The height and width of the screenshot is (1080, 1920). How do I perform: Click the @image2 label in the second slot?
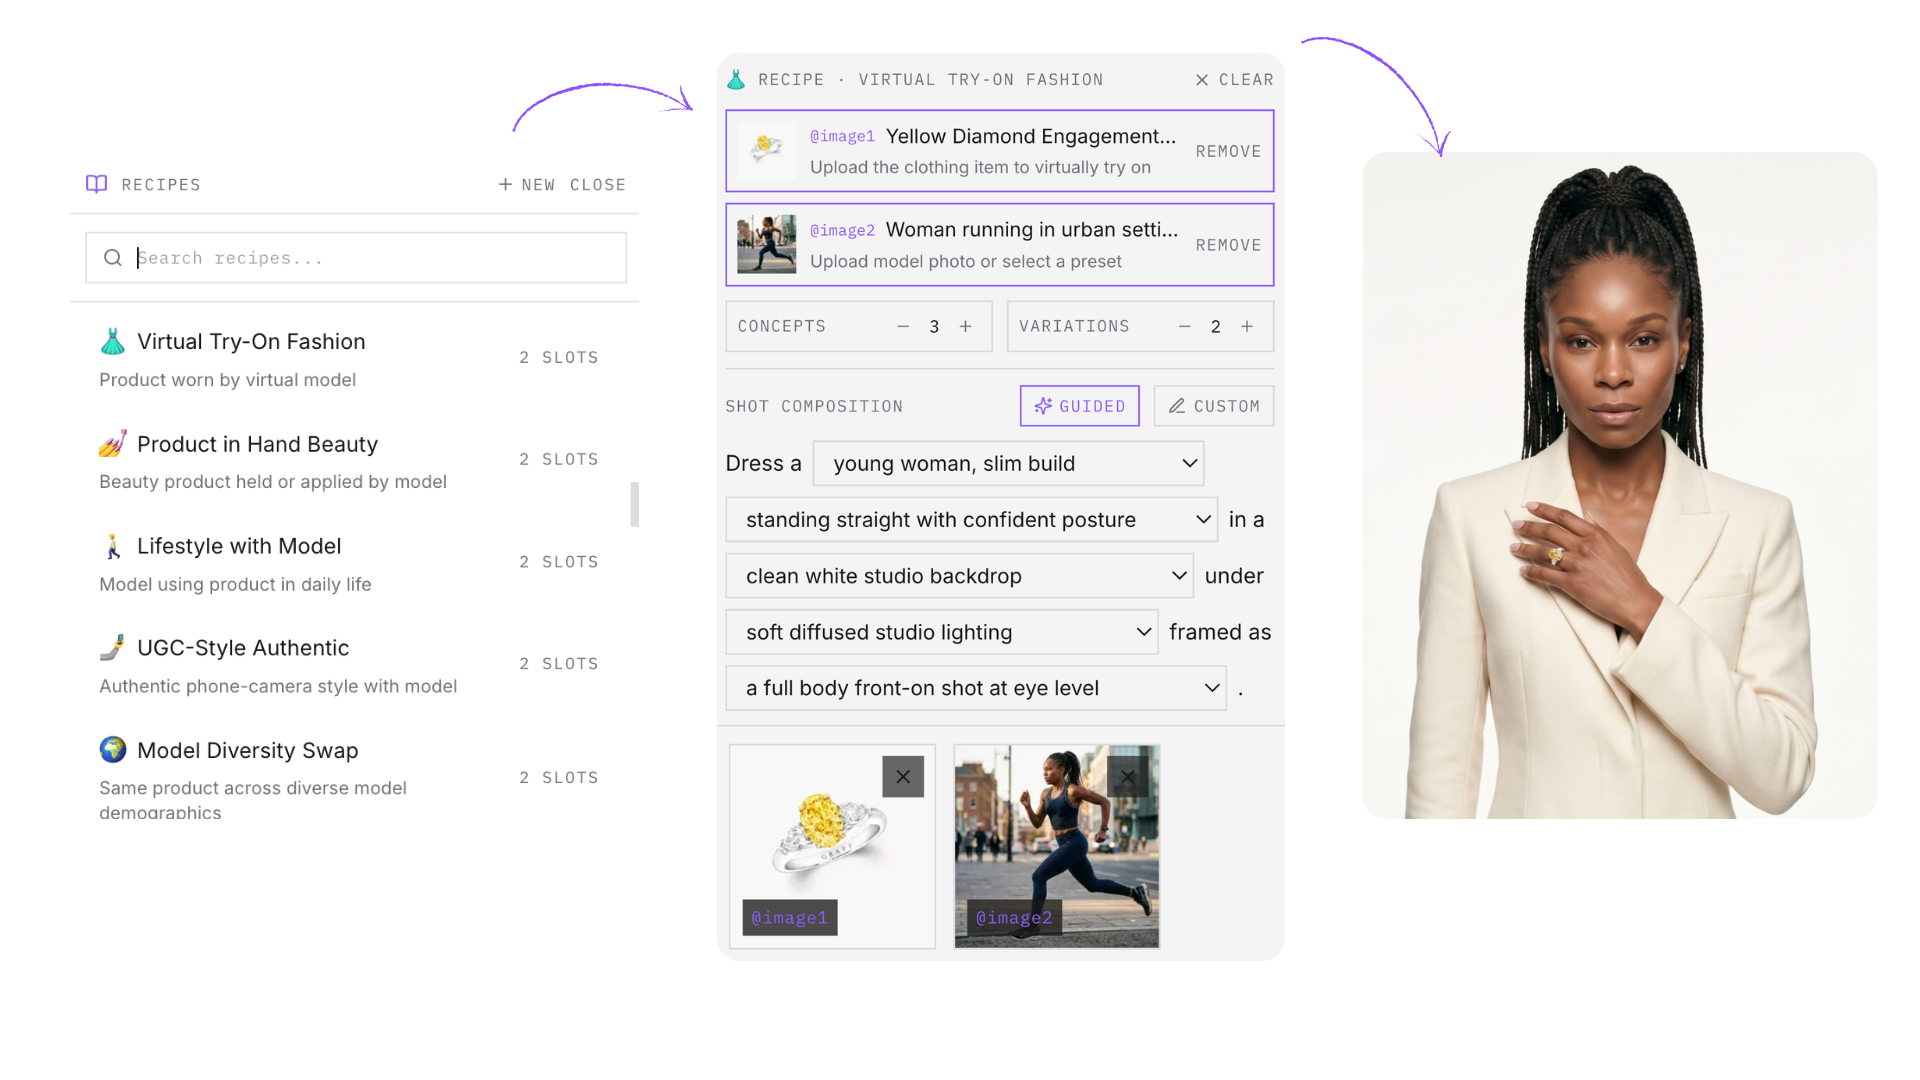(842, 231)
